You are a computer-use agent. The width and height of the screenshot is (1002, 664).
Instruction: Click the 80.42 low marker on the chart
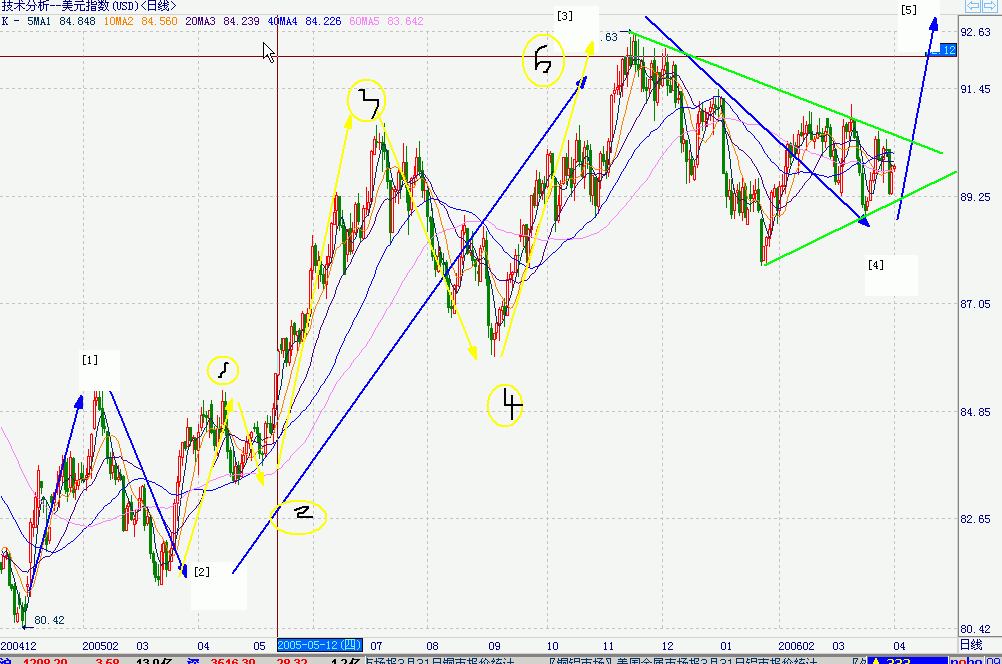(49, 620)
